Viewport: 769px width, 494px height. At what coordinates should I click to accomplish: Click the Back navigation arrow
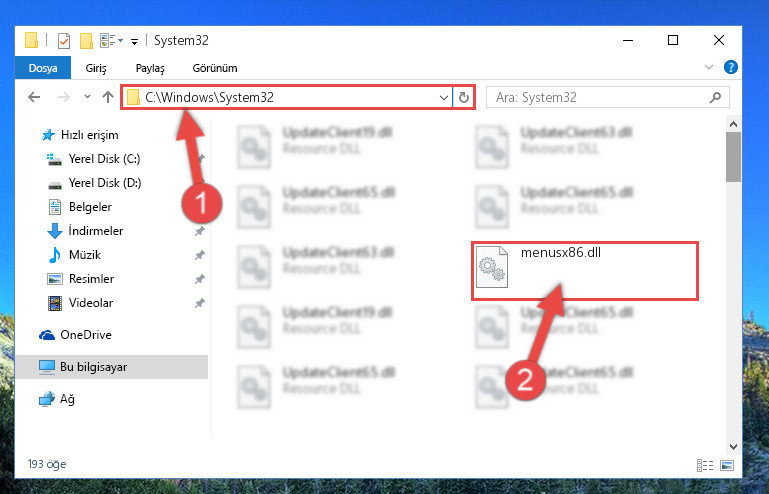click(x=34, y=97)
